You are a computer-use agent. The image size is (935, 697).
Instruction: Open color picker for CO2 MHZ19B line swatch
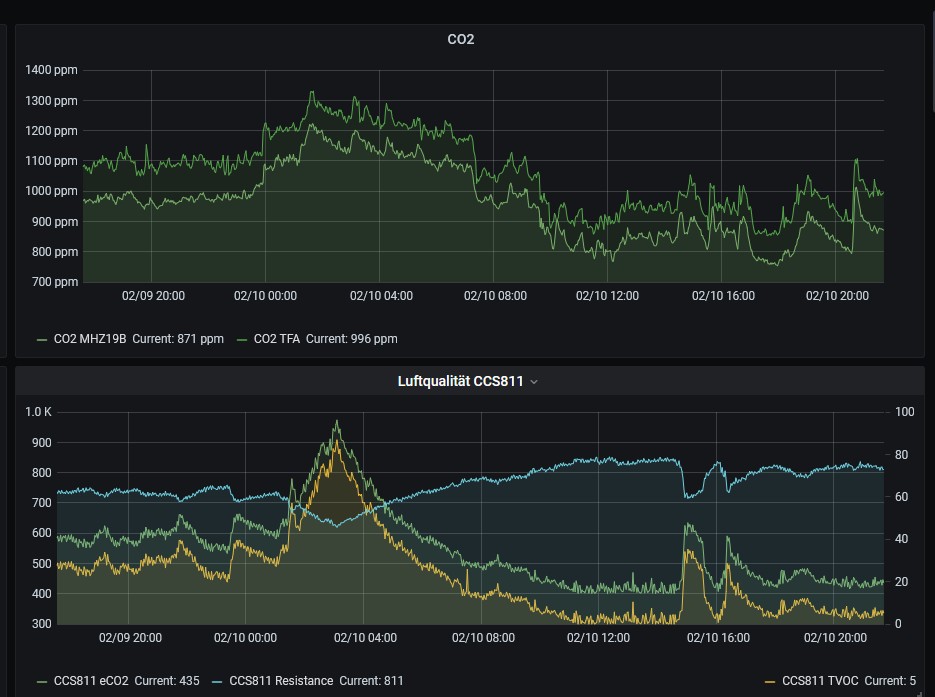42,340
